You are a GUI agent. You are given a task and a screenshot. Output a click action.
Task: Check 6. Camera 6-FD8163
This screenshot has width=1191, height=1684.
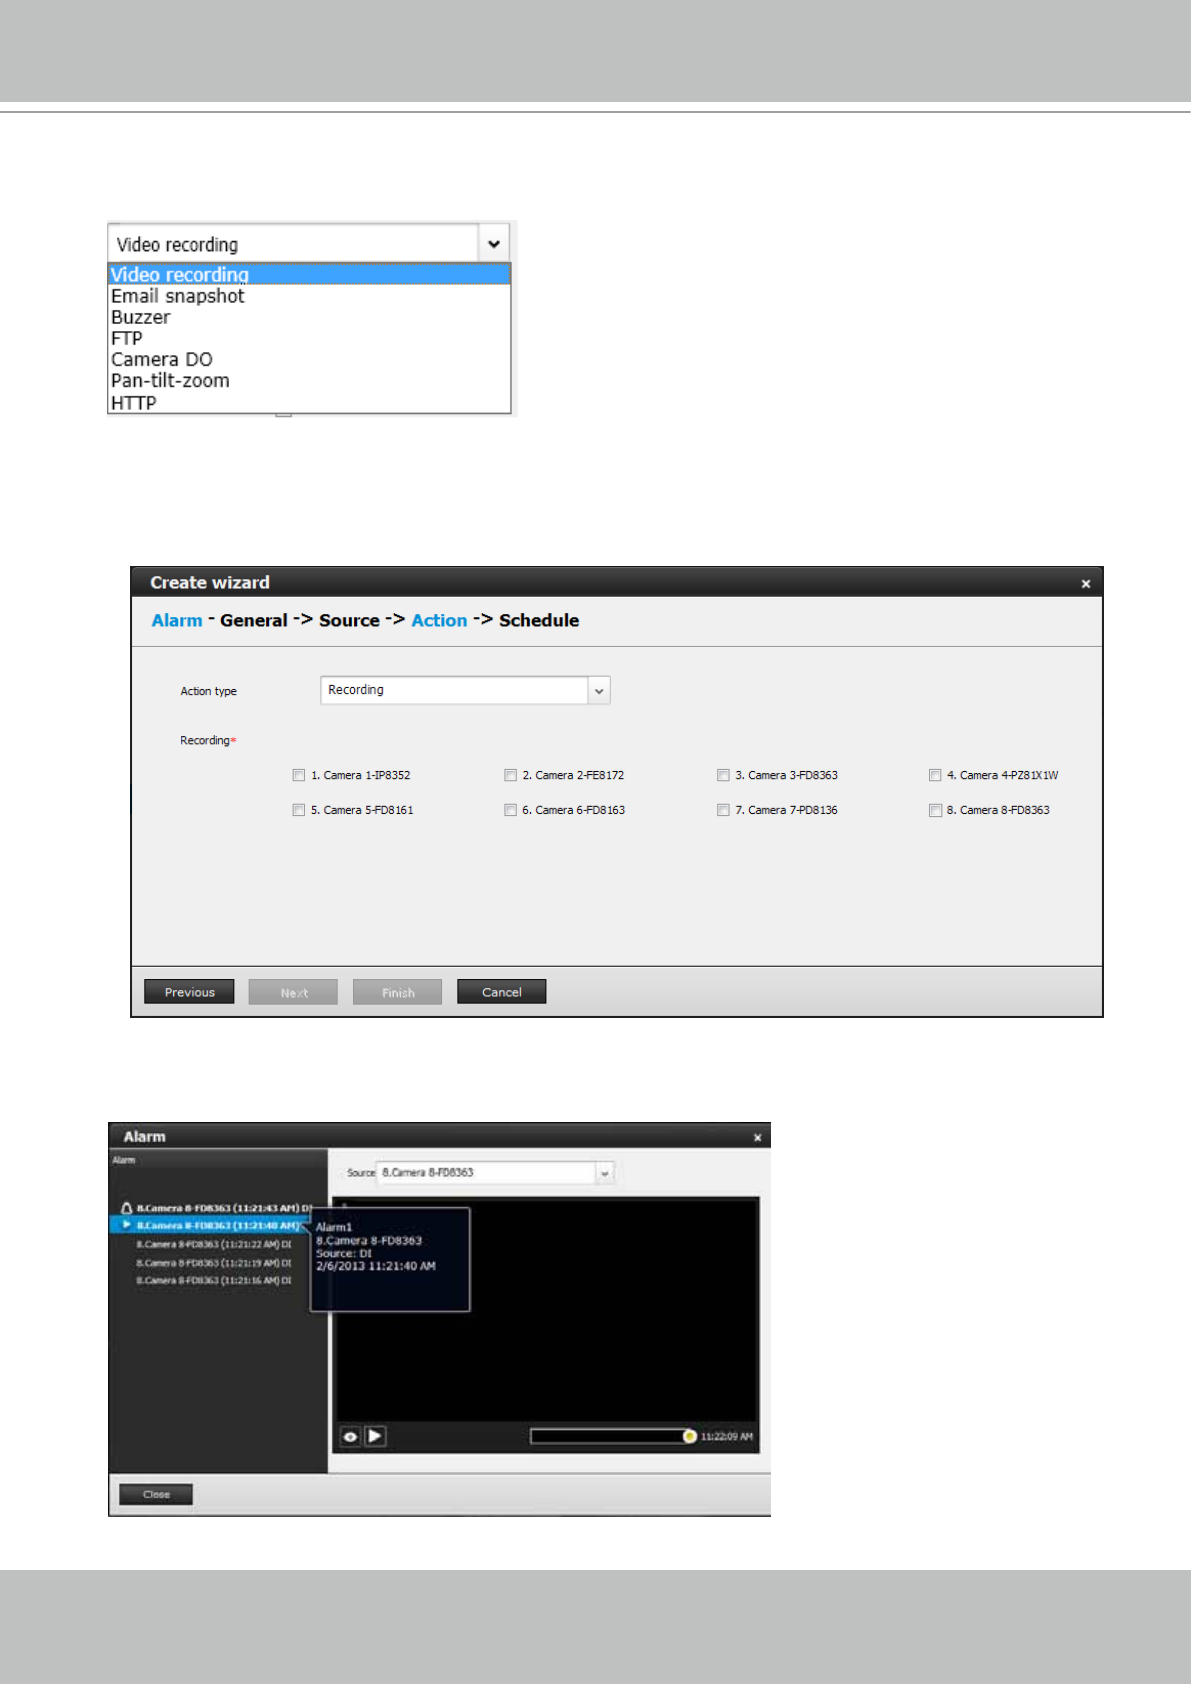coord(510,810)
